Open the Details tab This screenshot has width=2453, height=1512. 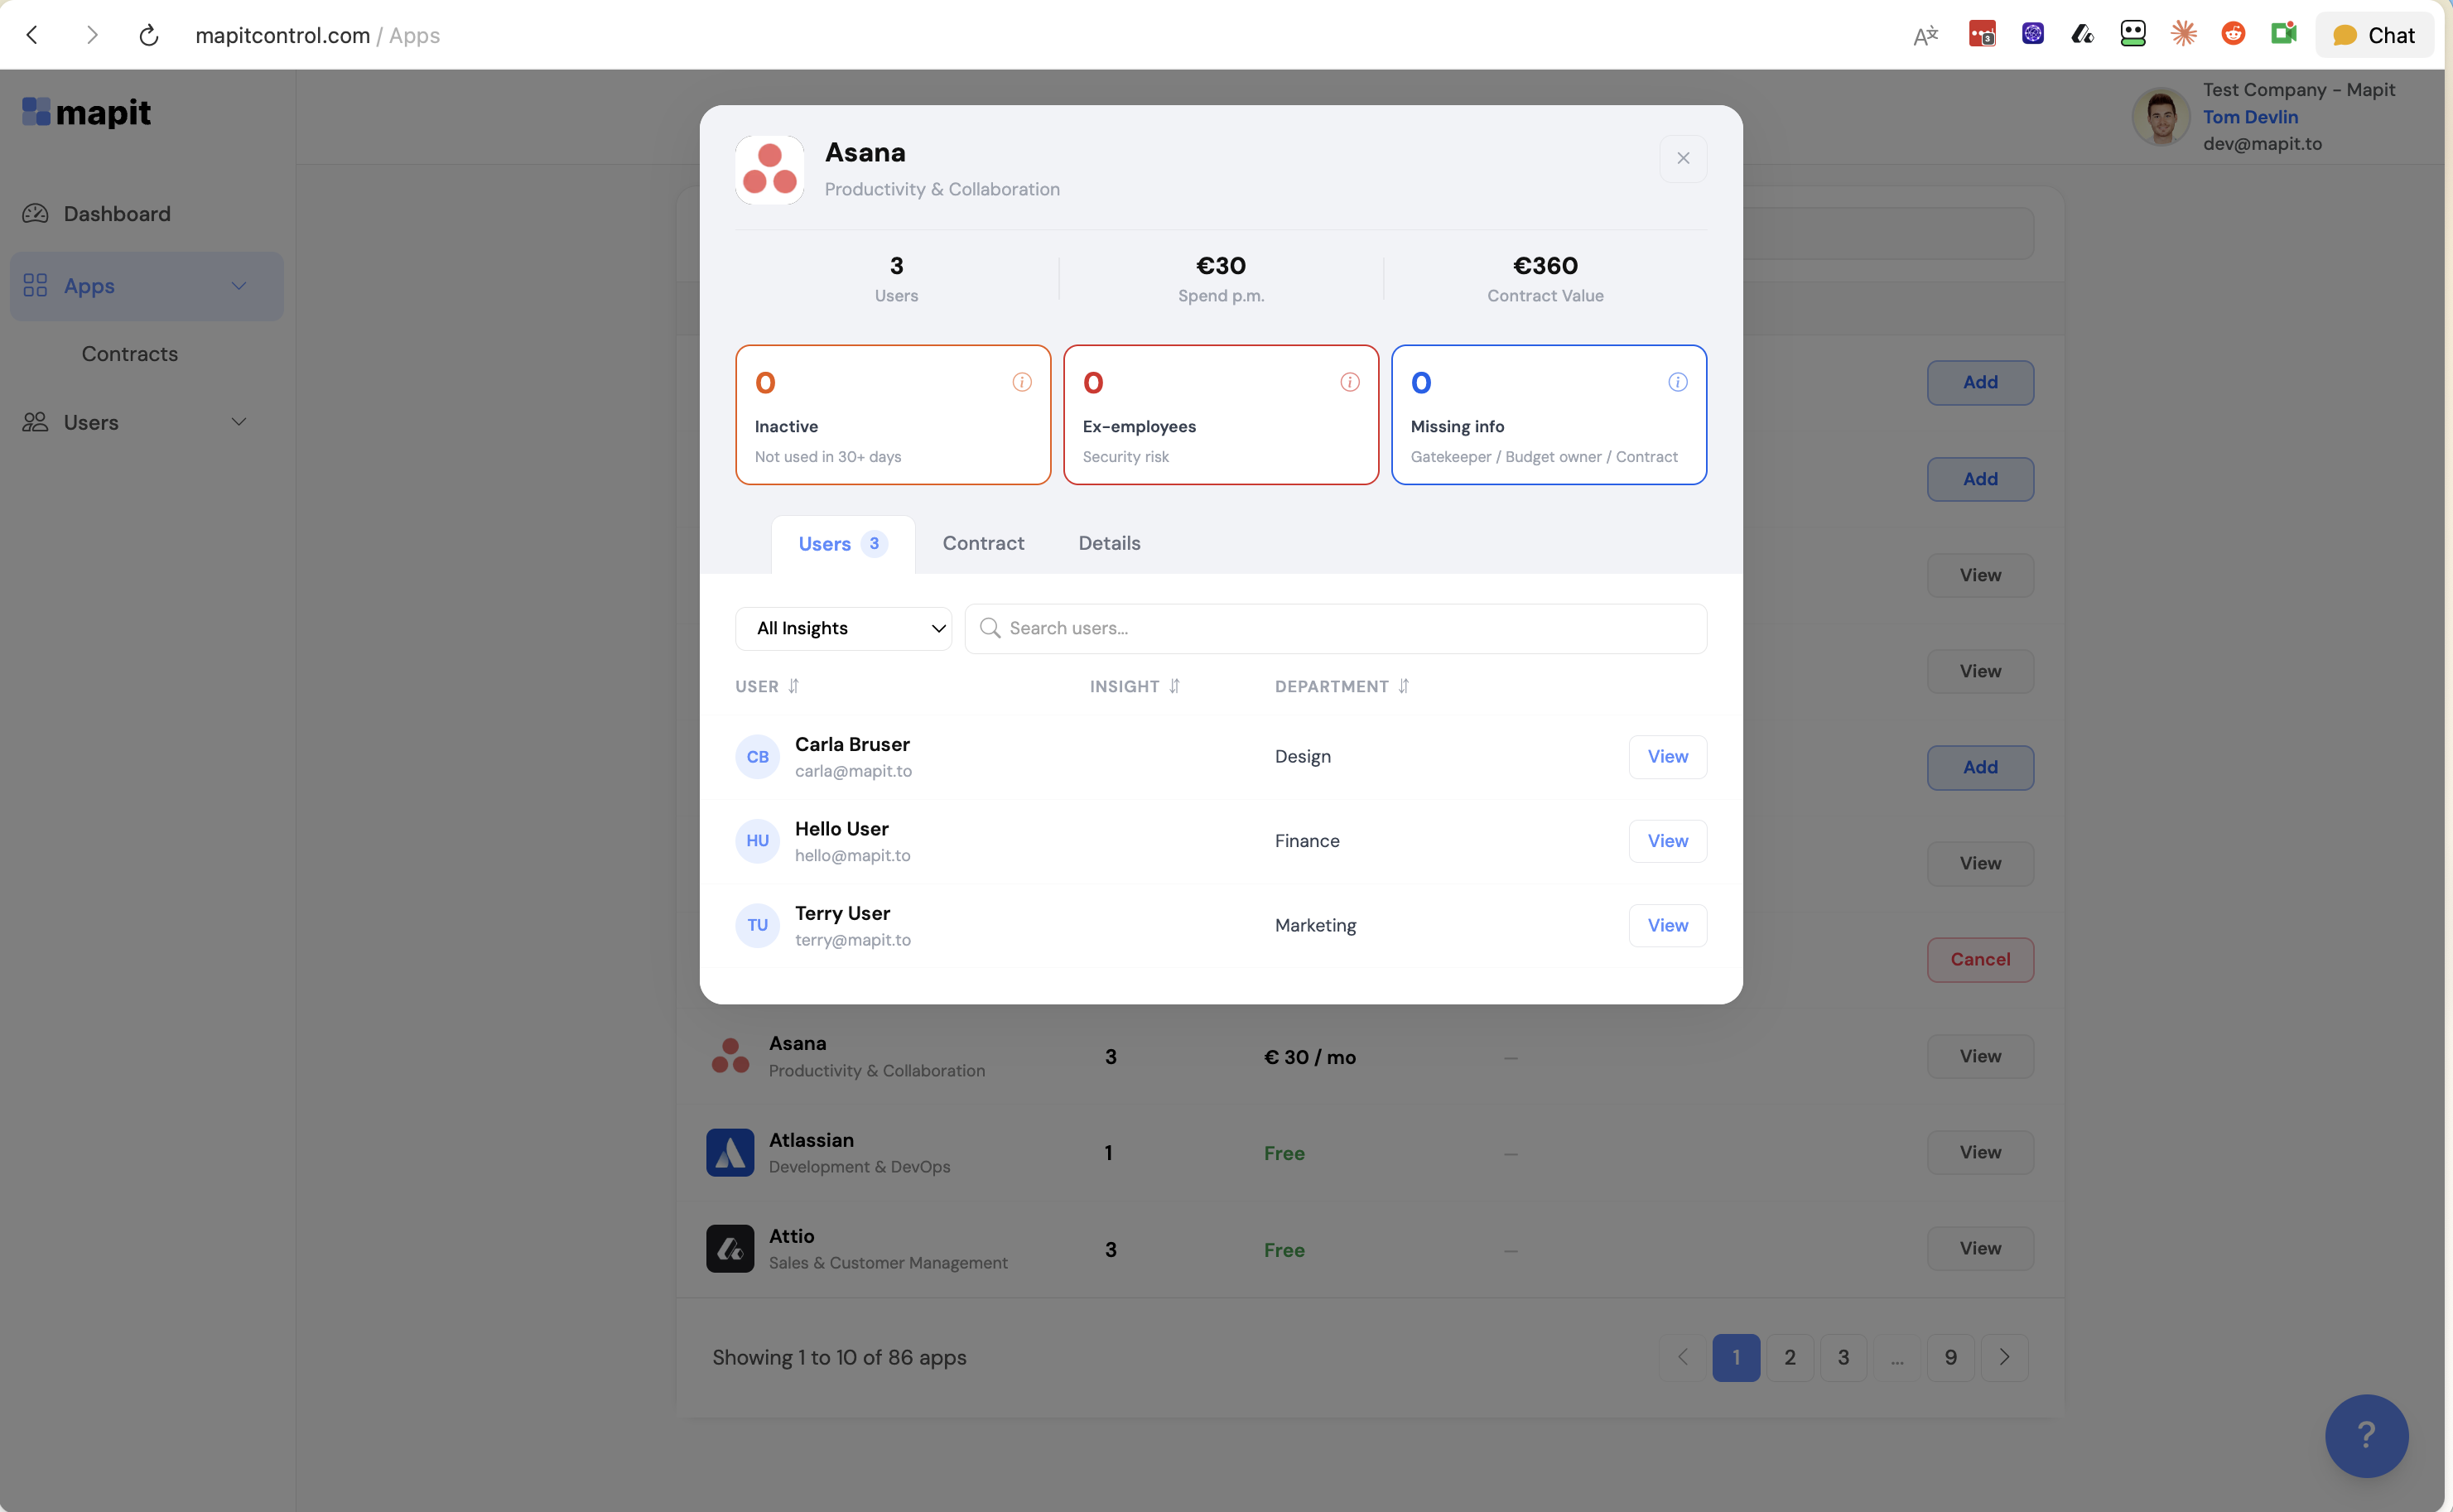1109,543
